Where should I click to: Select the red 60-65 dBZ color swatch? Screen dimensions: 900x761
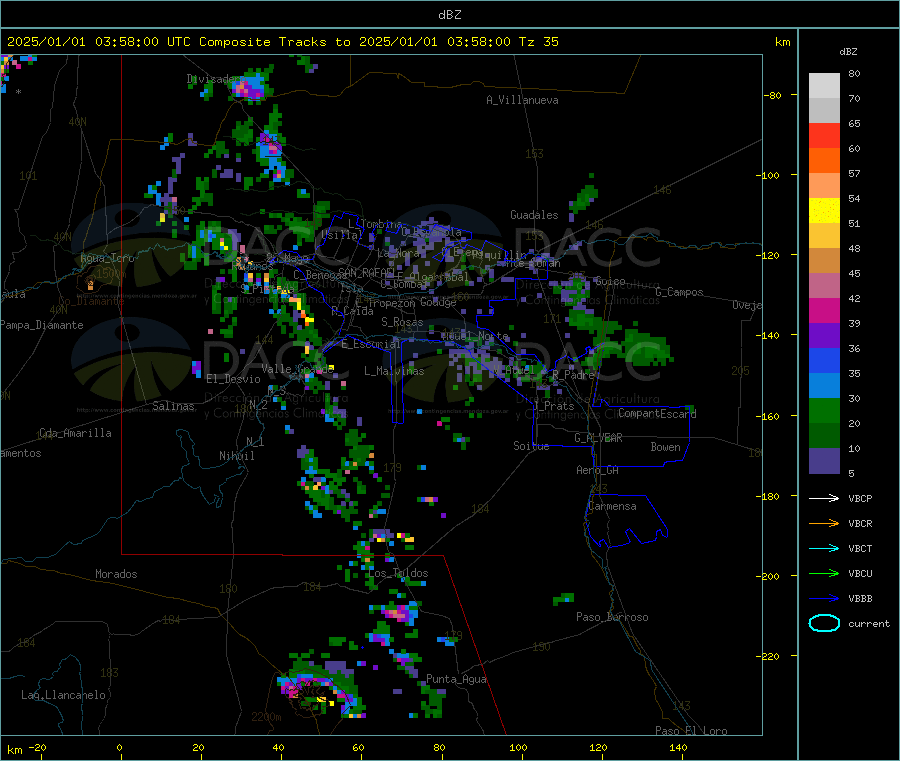pos(824,135)
